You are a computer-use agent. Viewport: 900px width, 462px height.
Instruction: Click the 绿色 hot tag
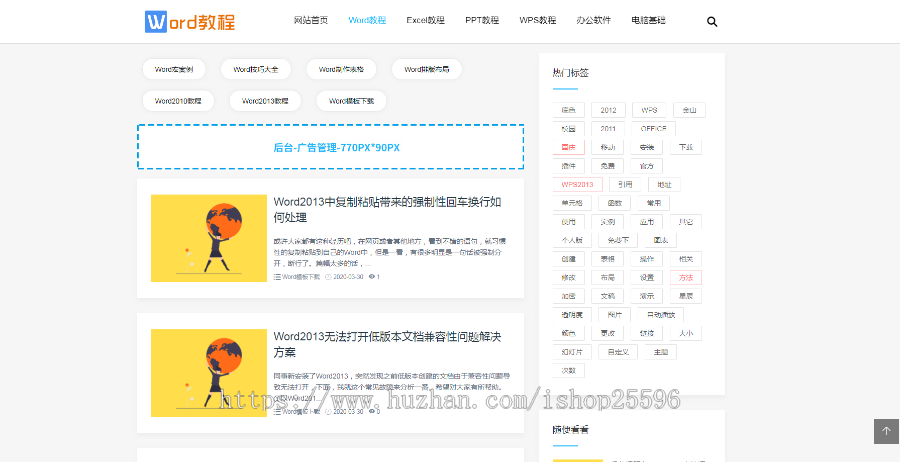(568, 110)
